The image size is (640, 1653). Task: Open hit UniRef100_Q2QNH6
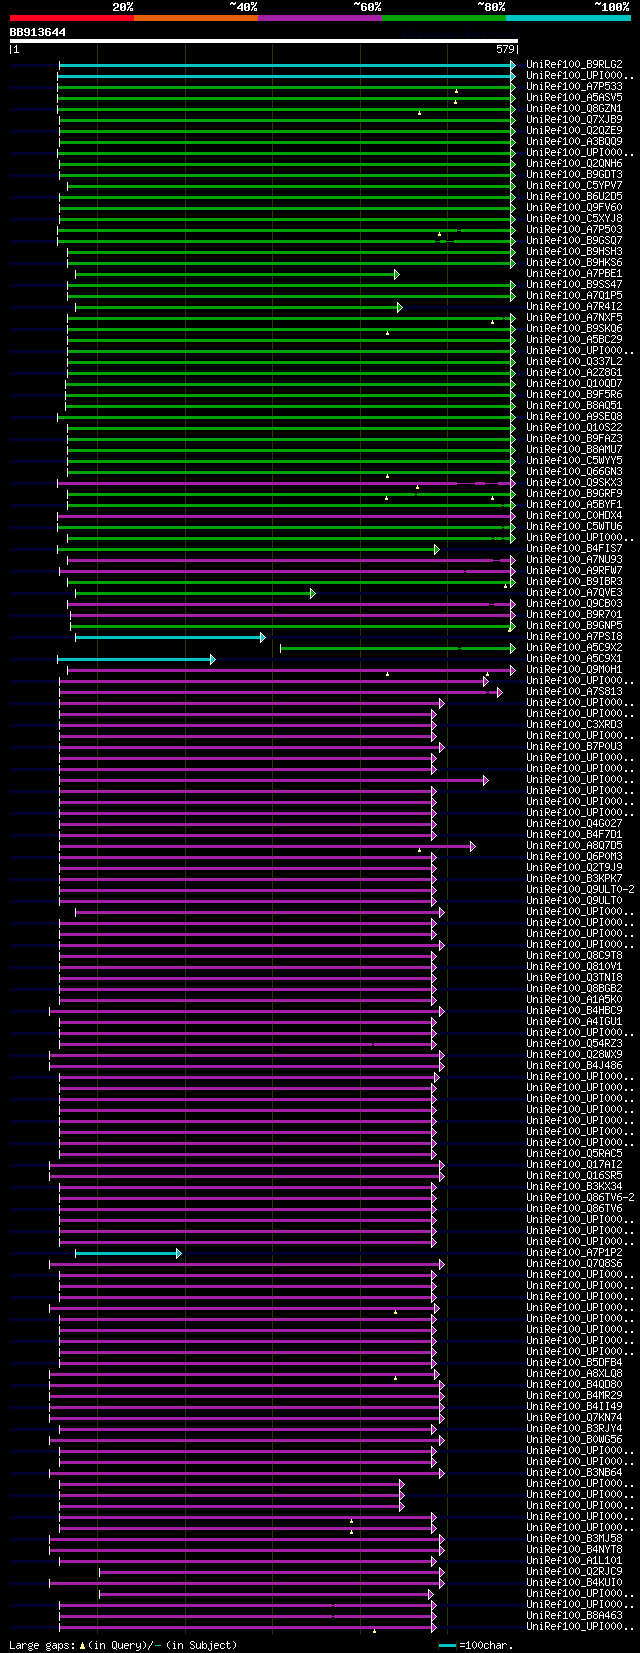point(574,164)
